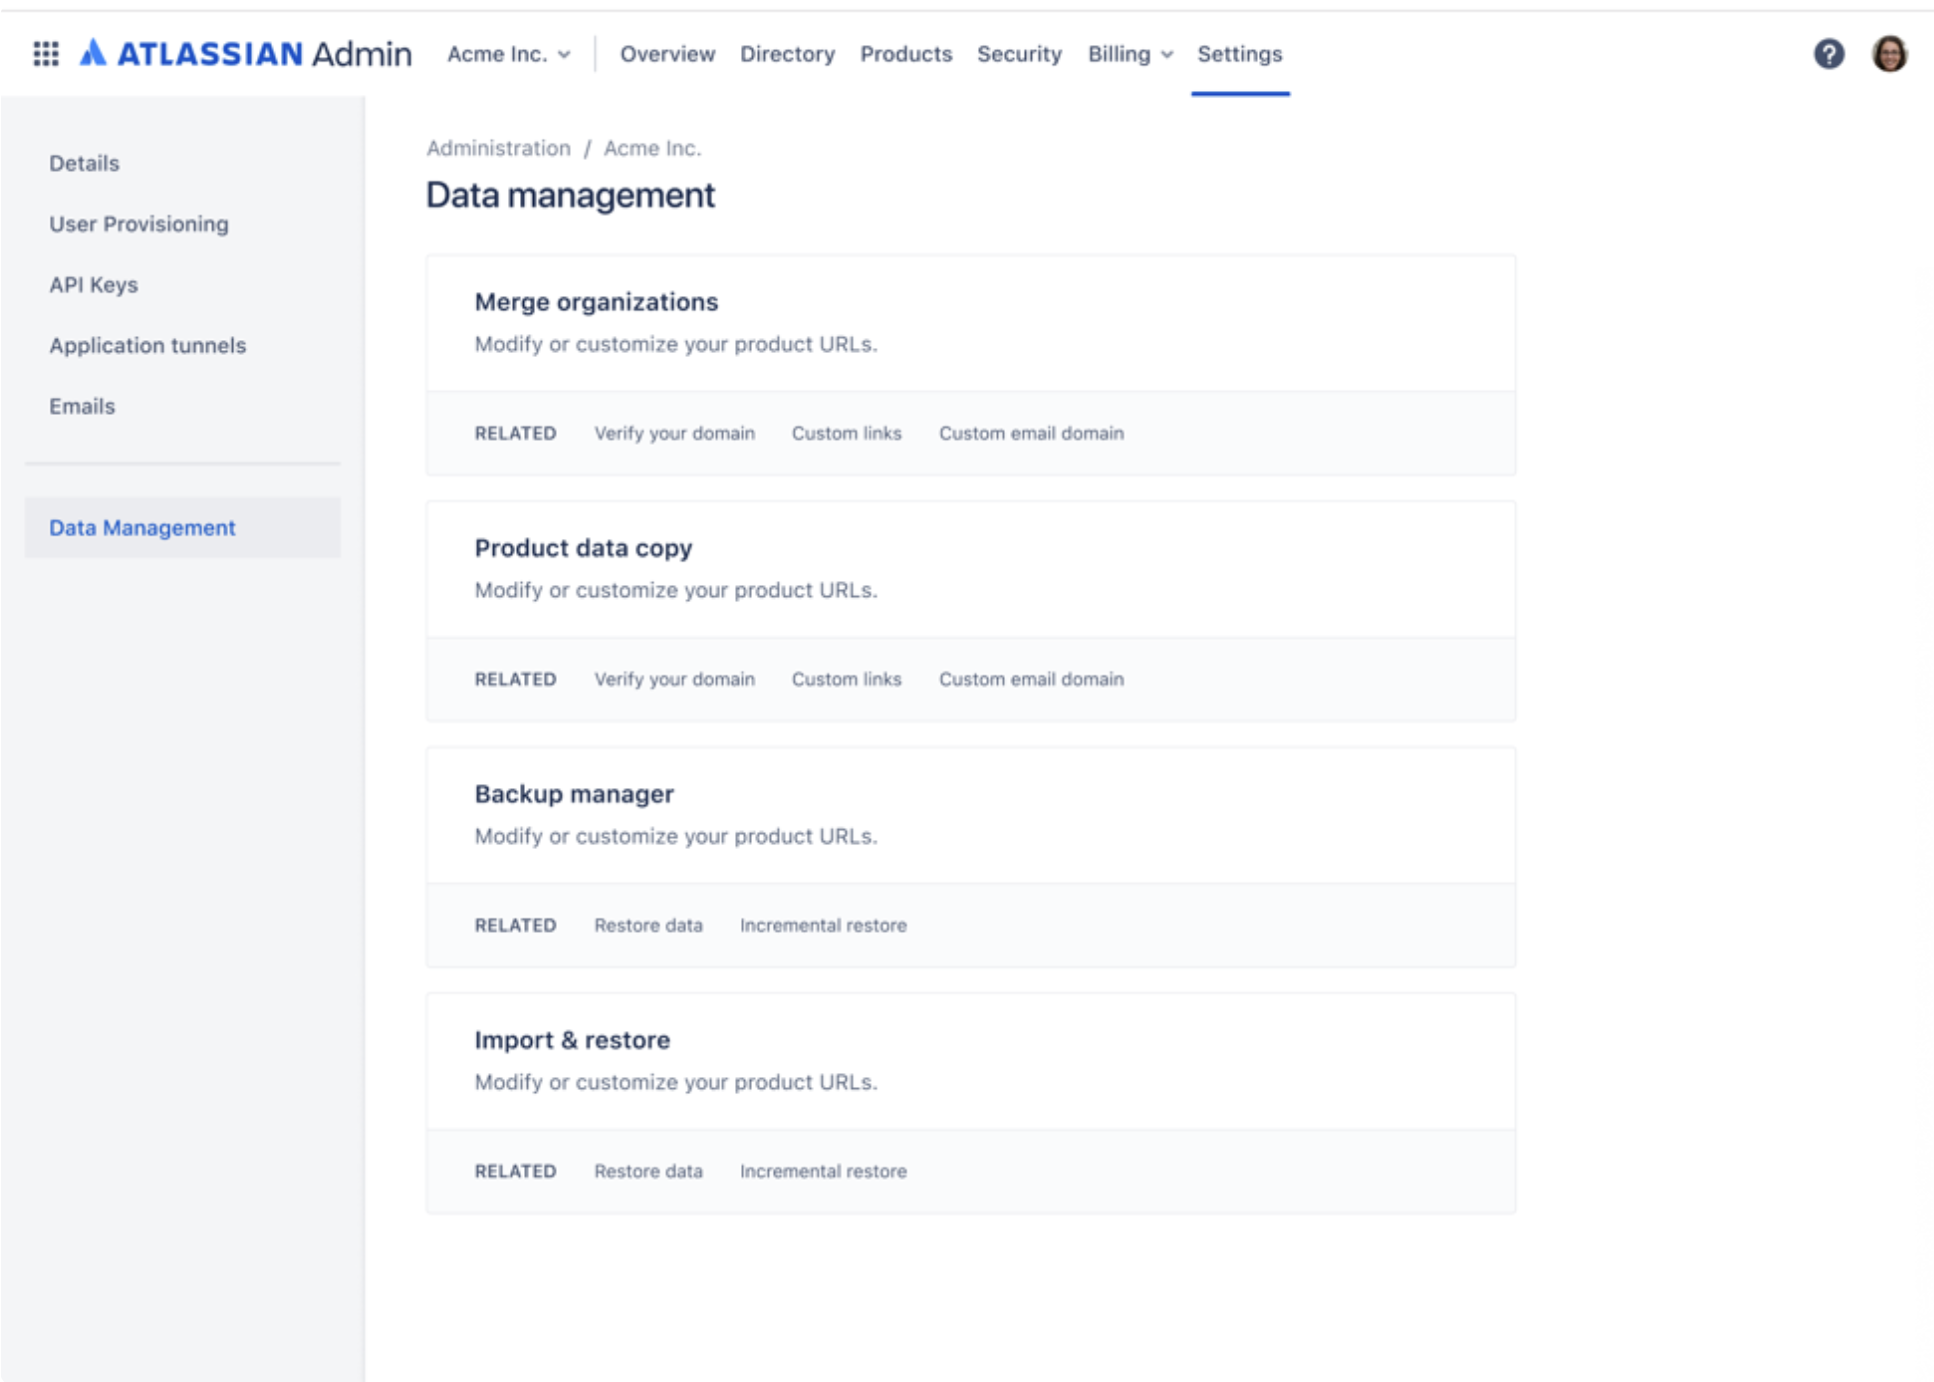Open Incremental restore under Import & restore
The width and height of the screenshot is (1934, 1382).
point(823,1171)
